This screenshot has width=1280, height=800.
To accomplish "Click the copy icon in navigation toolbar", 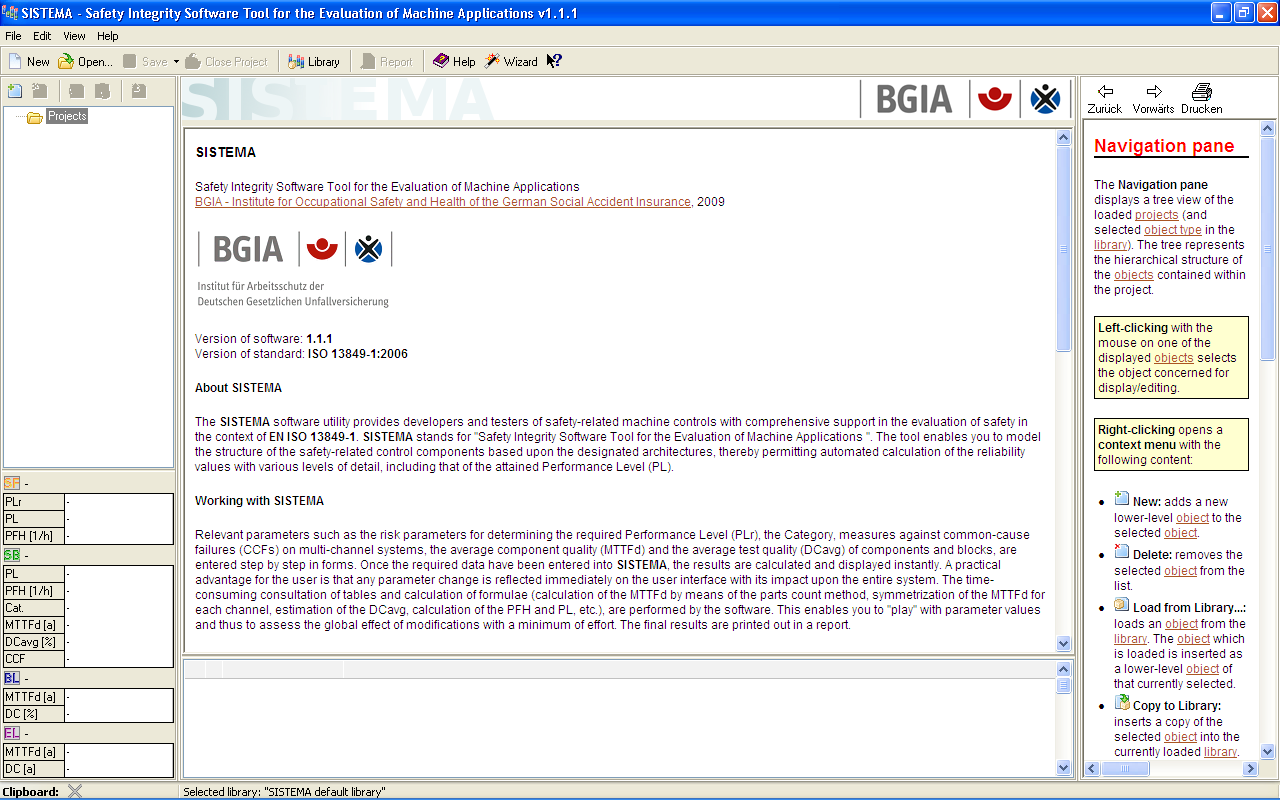I will (x=76, y=91).
